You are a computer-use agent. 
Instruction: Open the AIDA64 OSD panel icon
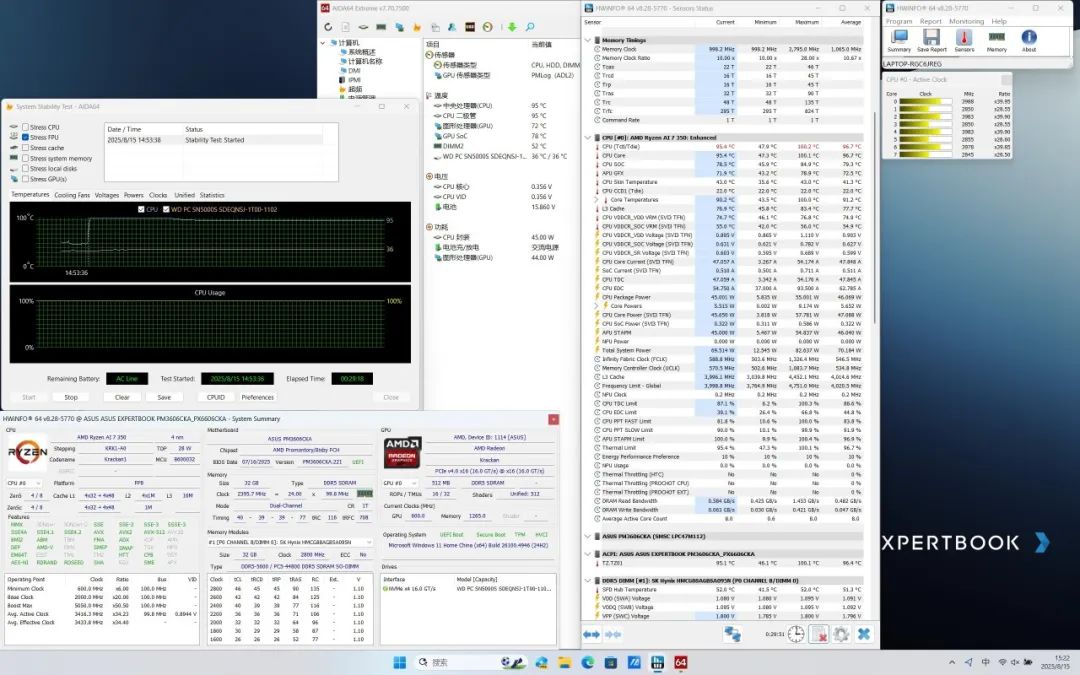coord(470,27)
